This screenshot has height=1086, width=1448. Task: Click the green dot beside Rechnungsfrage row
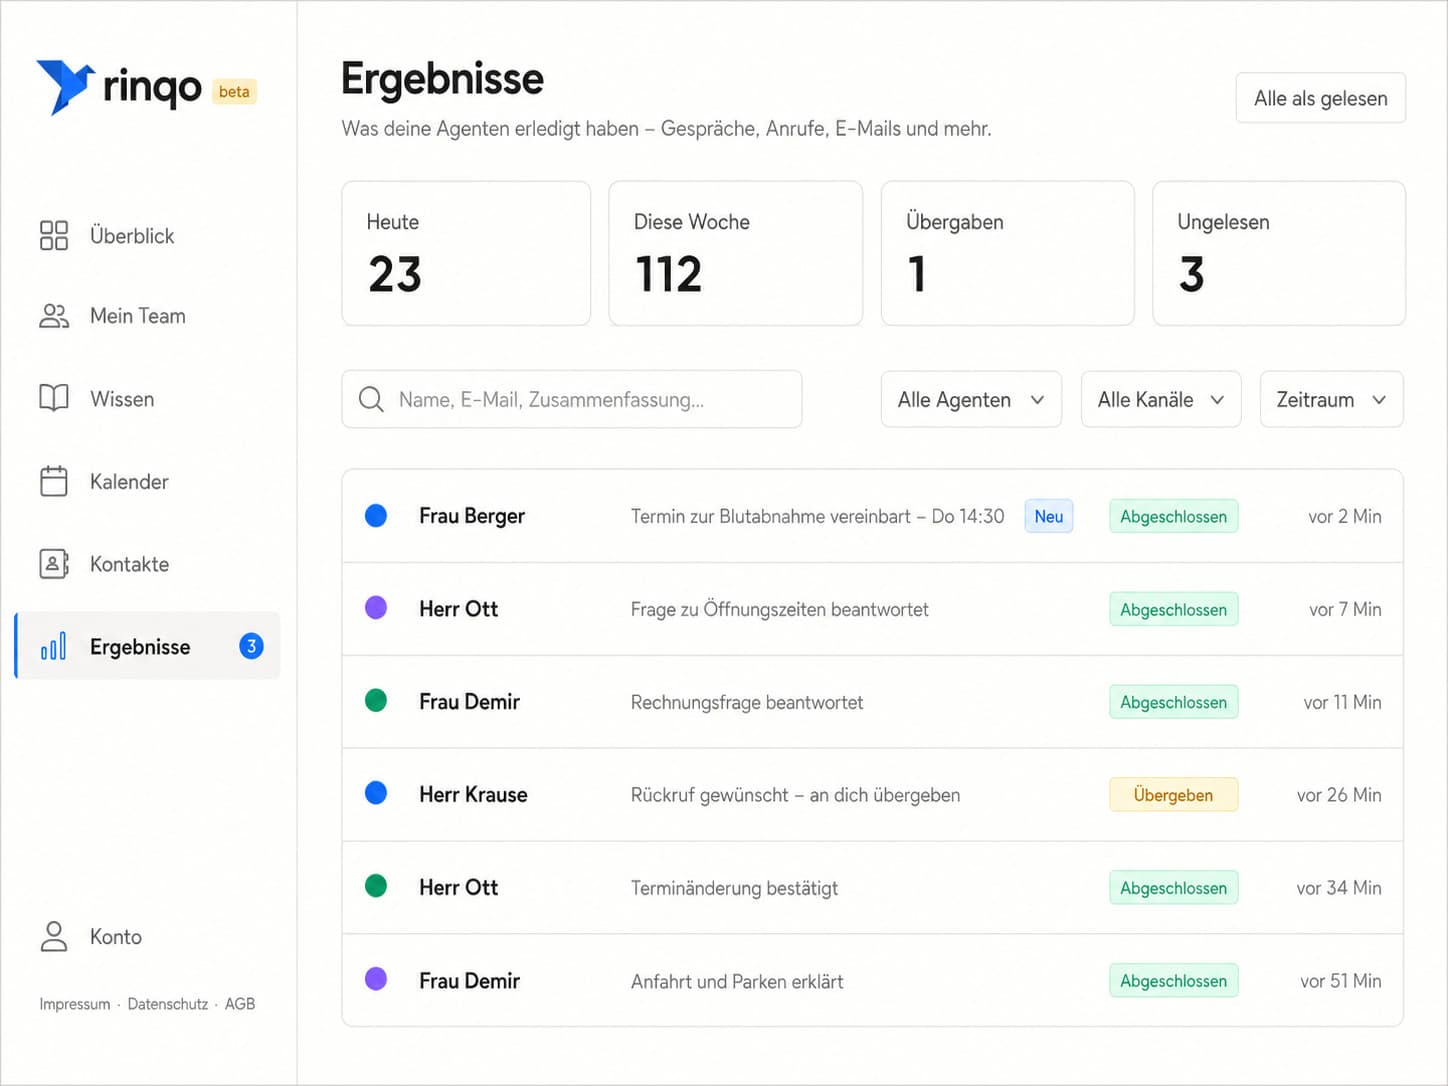click(376, 701)
